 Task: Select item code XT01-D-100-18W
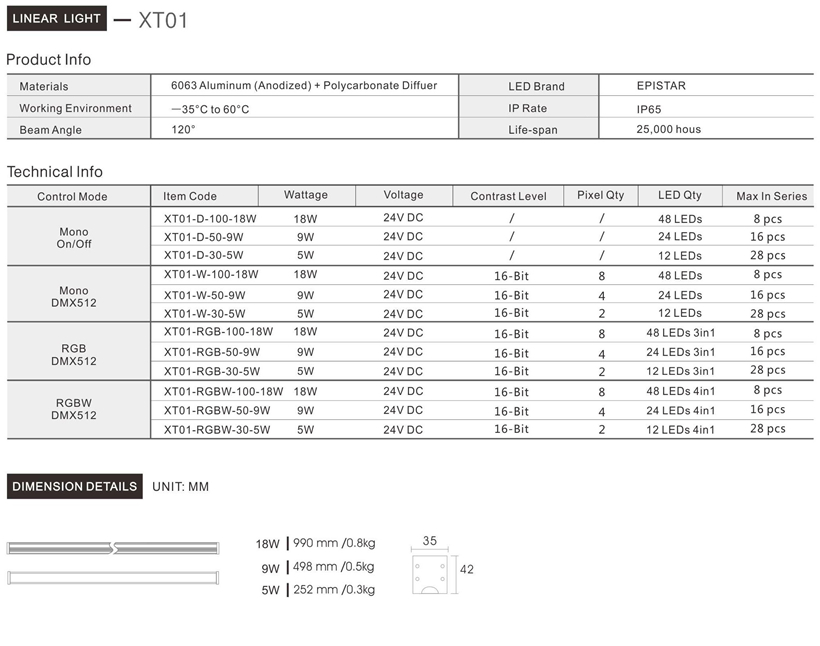(x=210, y=218)
